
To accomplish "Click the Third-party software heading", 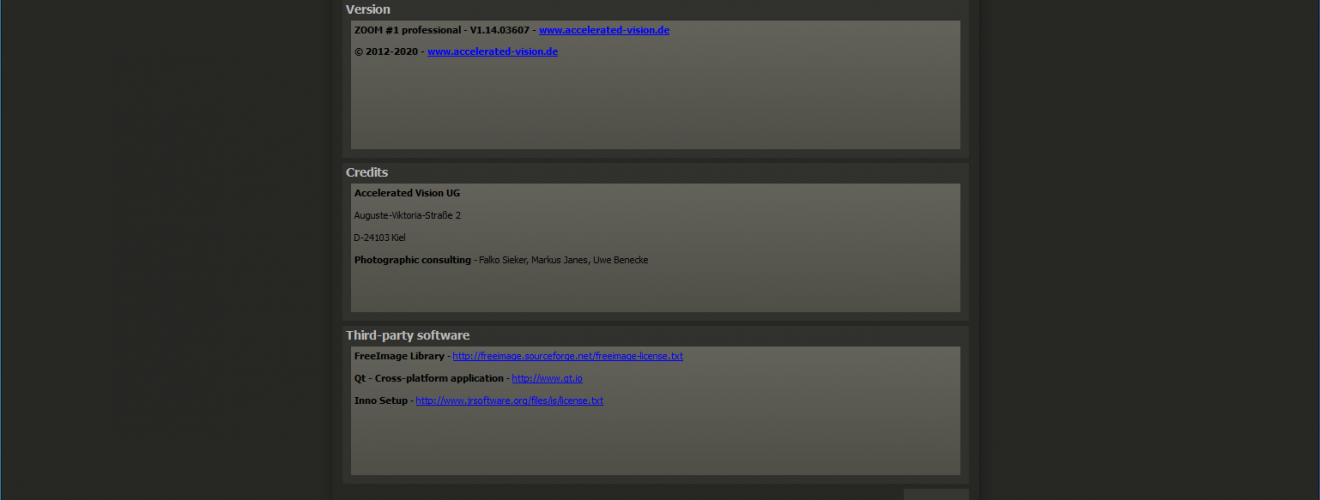I will [408, 335].
